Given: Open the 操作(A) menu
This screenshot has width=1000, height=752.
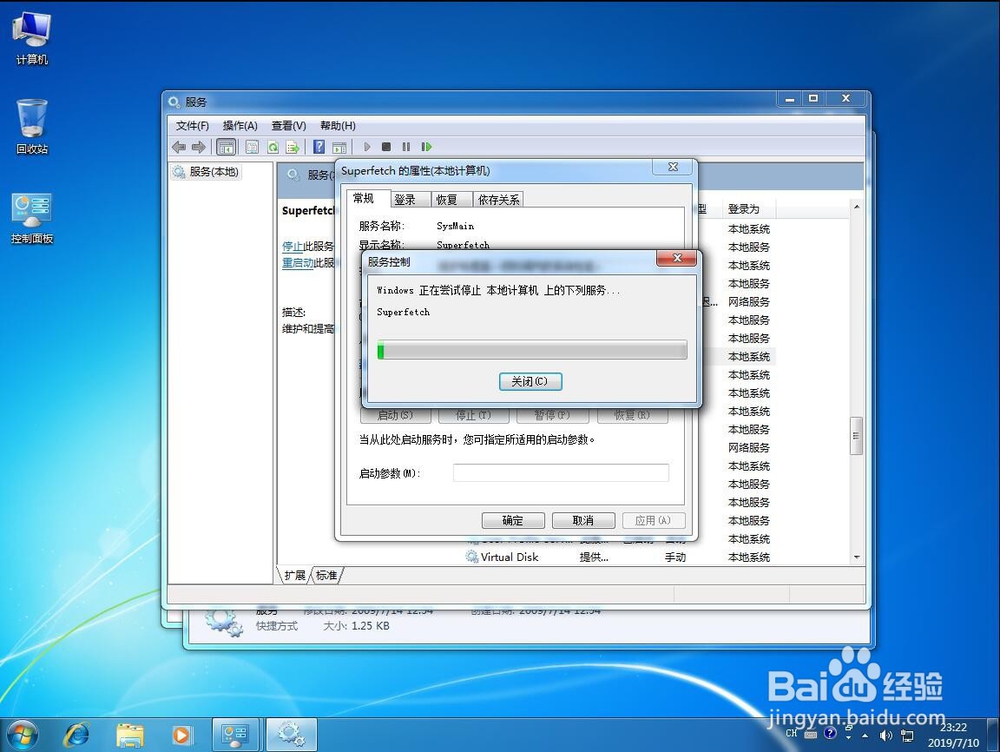Looking at the screenshot, I should point(240,126).
